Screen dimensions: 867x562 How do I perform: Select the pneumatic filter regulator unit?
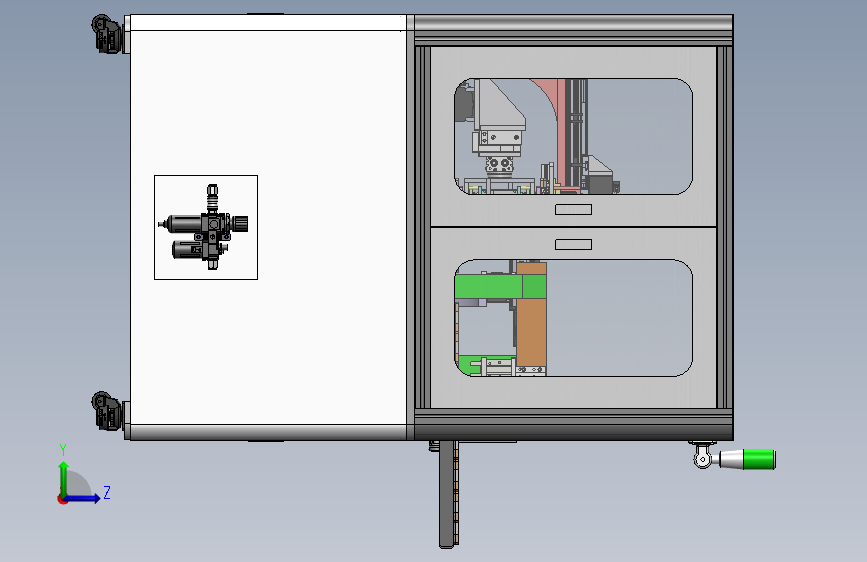click(x=203, y=227)
